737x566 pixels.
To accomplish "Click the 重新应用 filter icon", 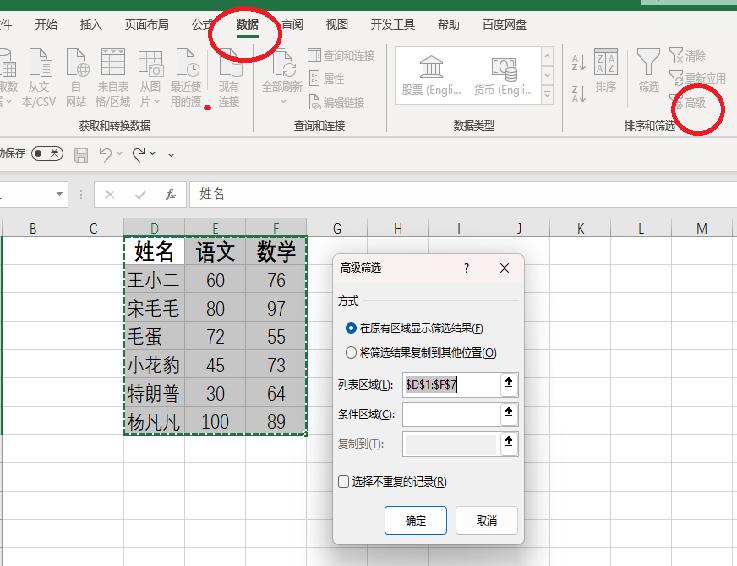I will (x=698, y=78).
